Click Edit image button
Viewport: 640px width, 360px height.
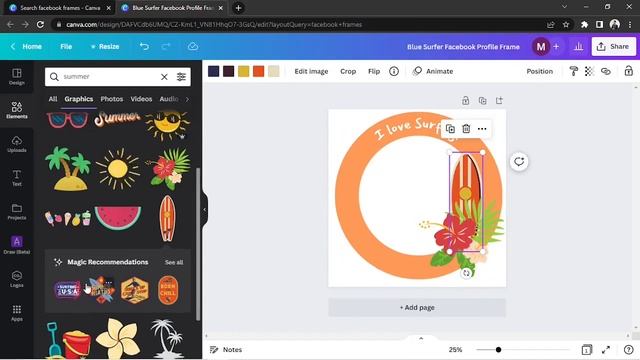click(x=311, y=71)
